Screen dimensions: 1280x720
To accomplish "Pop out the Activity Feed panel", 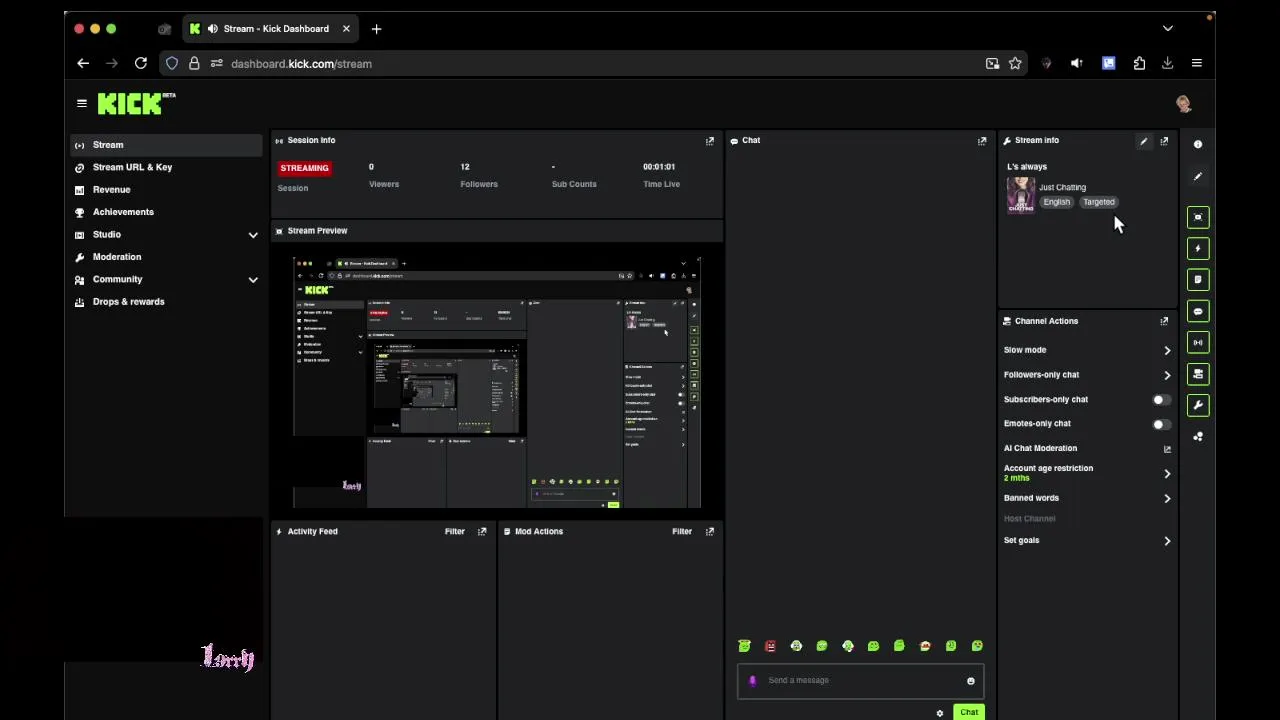I will 482,532.
